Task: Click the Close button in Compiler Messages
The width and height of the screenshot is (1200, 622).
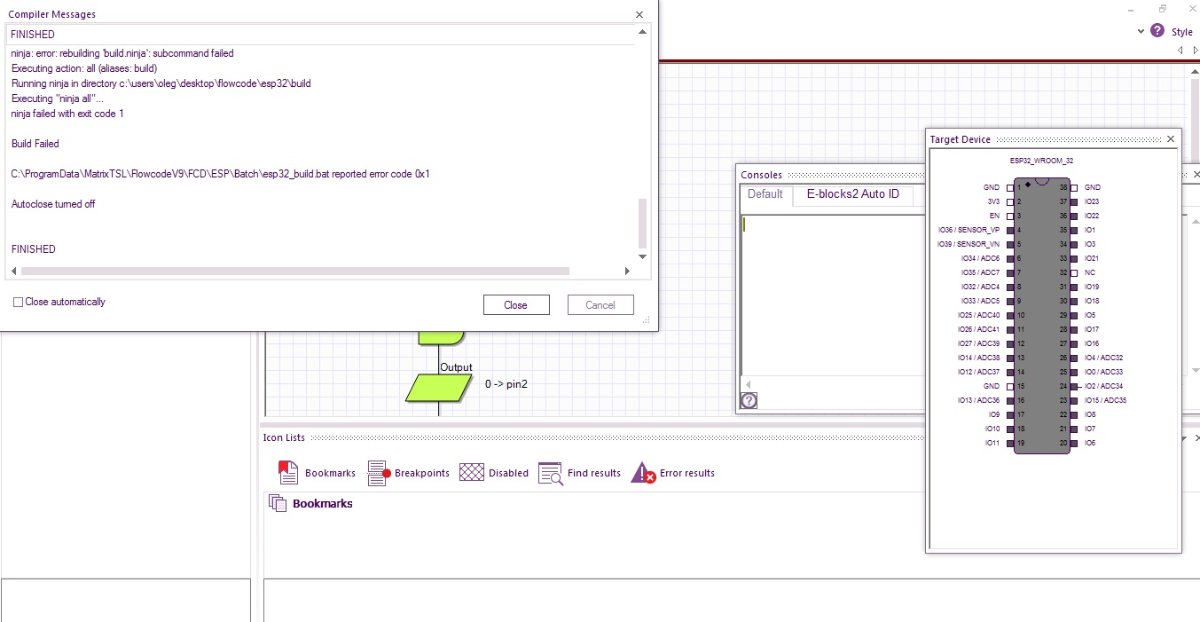Action: point(516,305)
